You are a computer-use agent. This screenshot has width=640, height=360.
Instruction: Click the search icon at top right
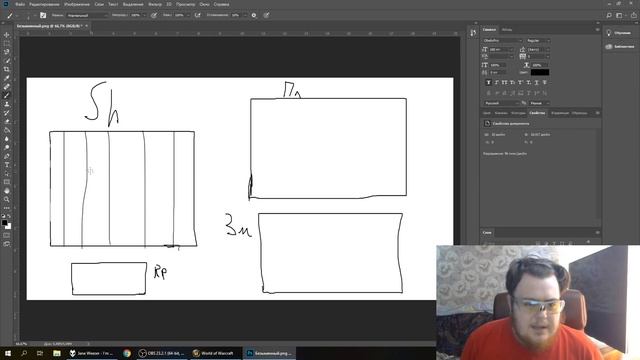coord(609,15)
